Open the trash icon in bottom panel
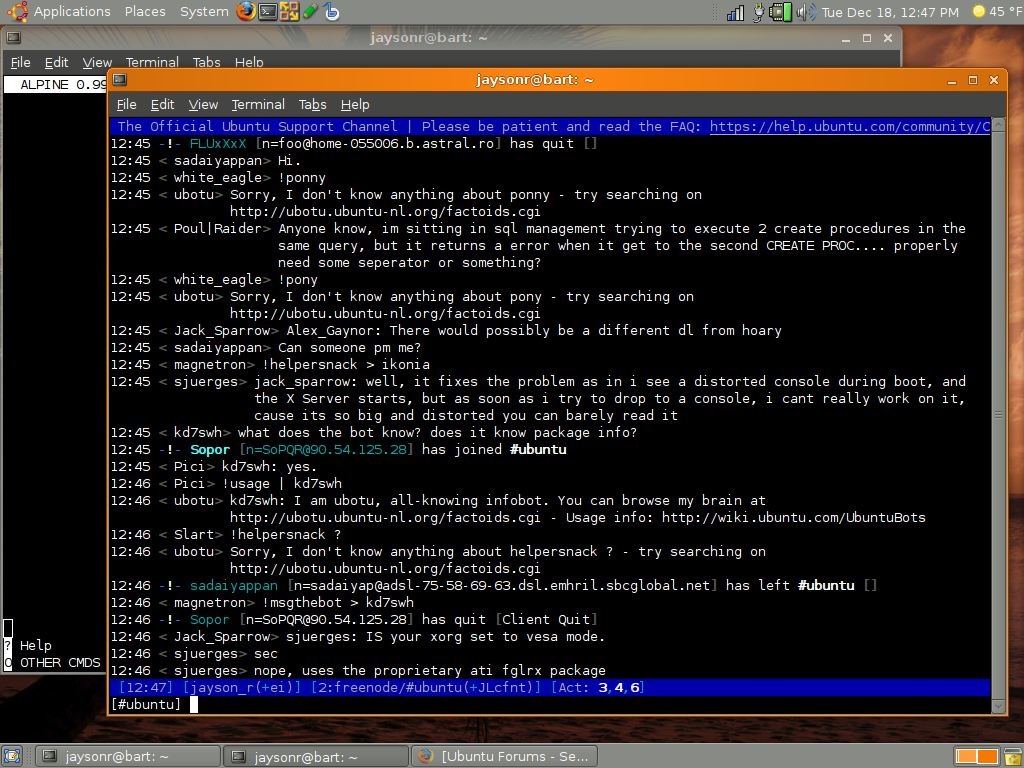This screenshot has height=768, width=1024. pyautogui.click(x=1012, y=756)
